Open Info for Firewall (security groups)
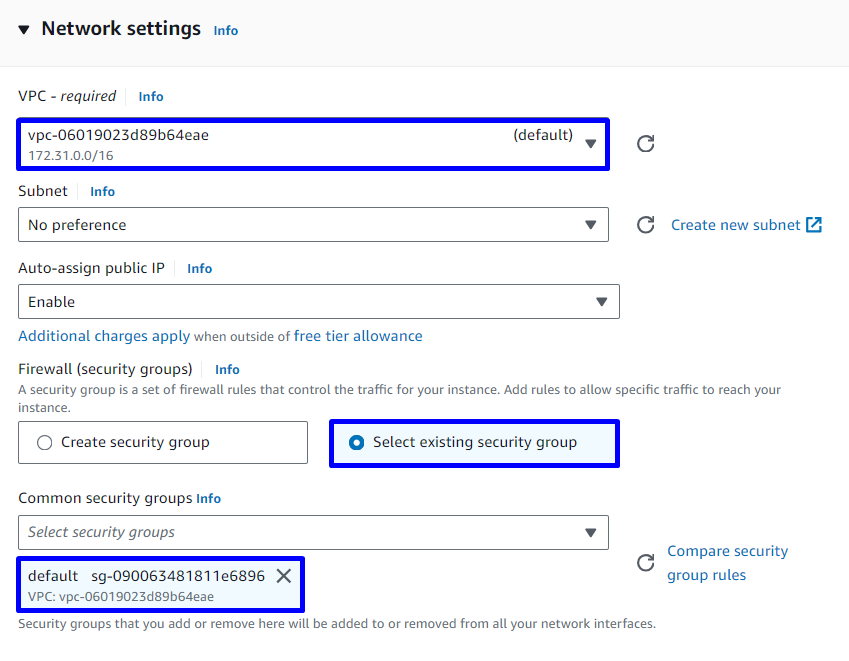 (227, 369)
